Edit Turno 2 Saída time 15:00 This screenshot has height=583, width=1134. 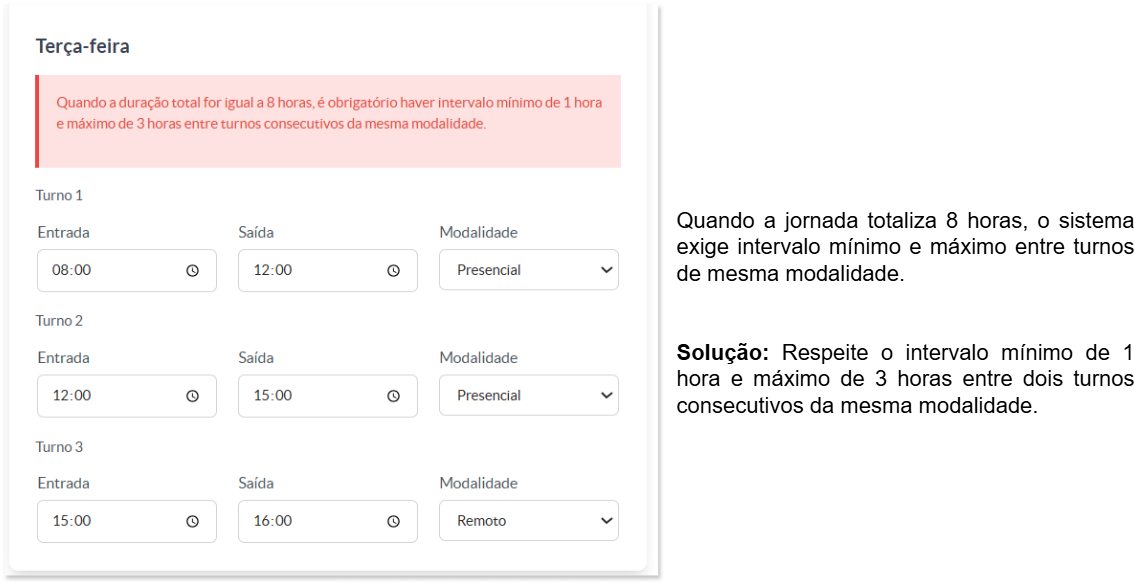[328, 396]
